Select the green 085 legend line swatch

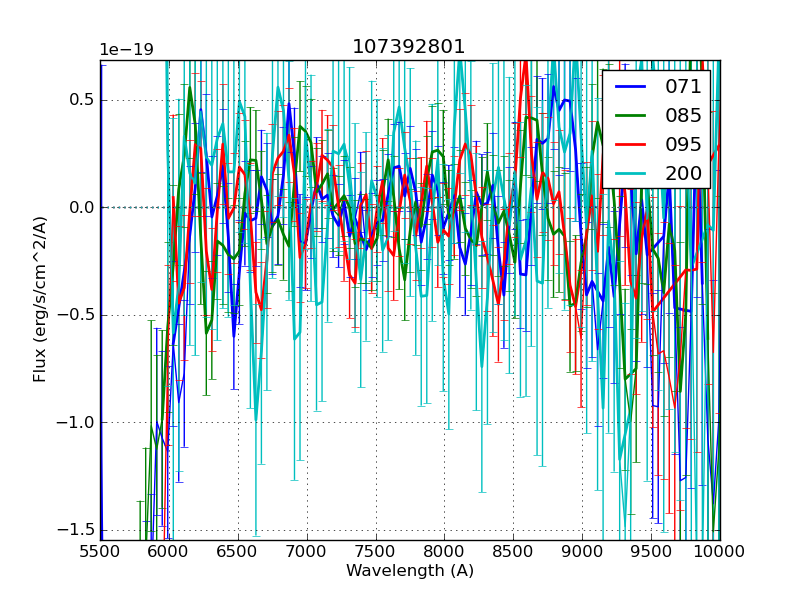point(630,116)
